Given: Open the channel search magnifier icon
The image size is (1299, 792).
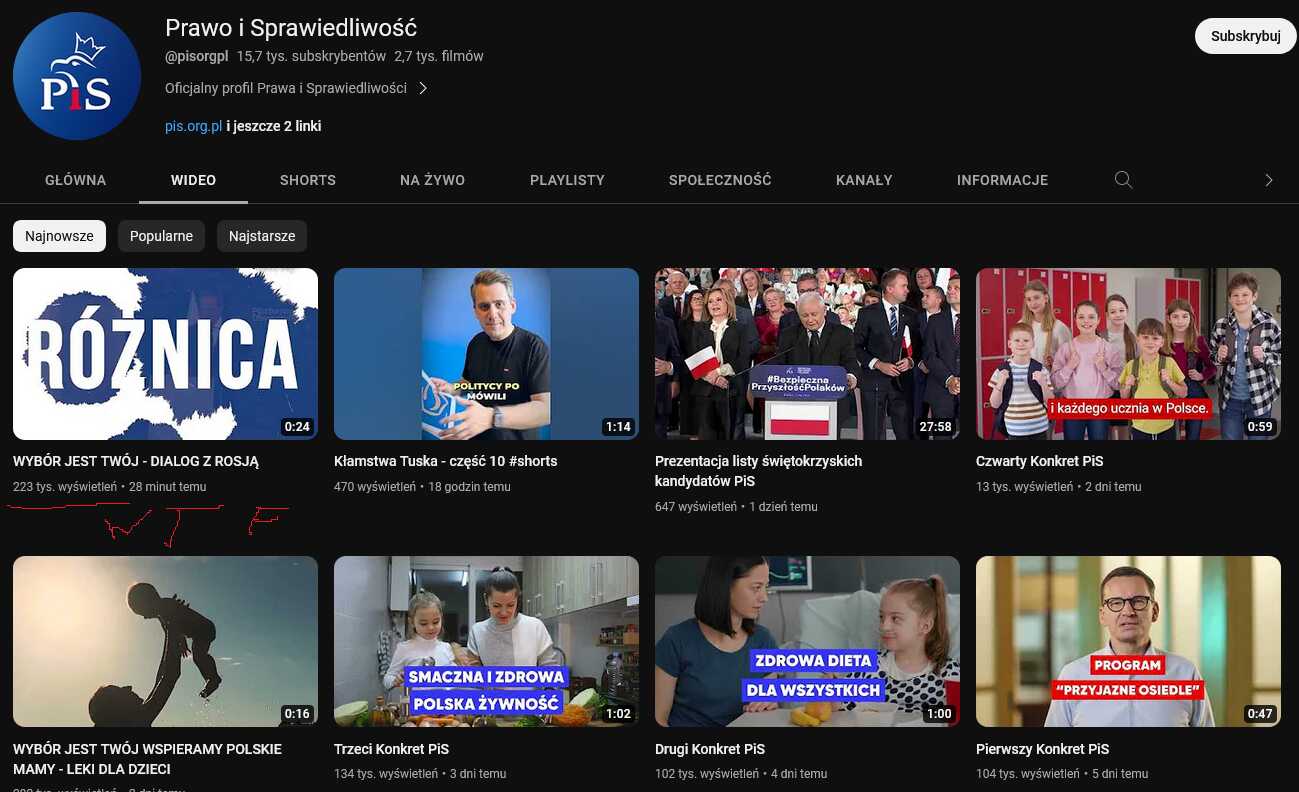Looking at the screenshot, I should click(1123, 180).
